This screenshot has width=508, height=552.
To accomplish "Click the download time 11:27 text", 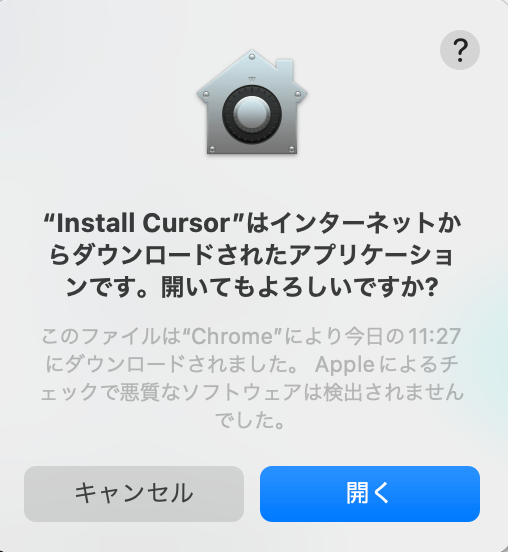I will click(434, 336).
